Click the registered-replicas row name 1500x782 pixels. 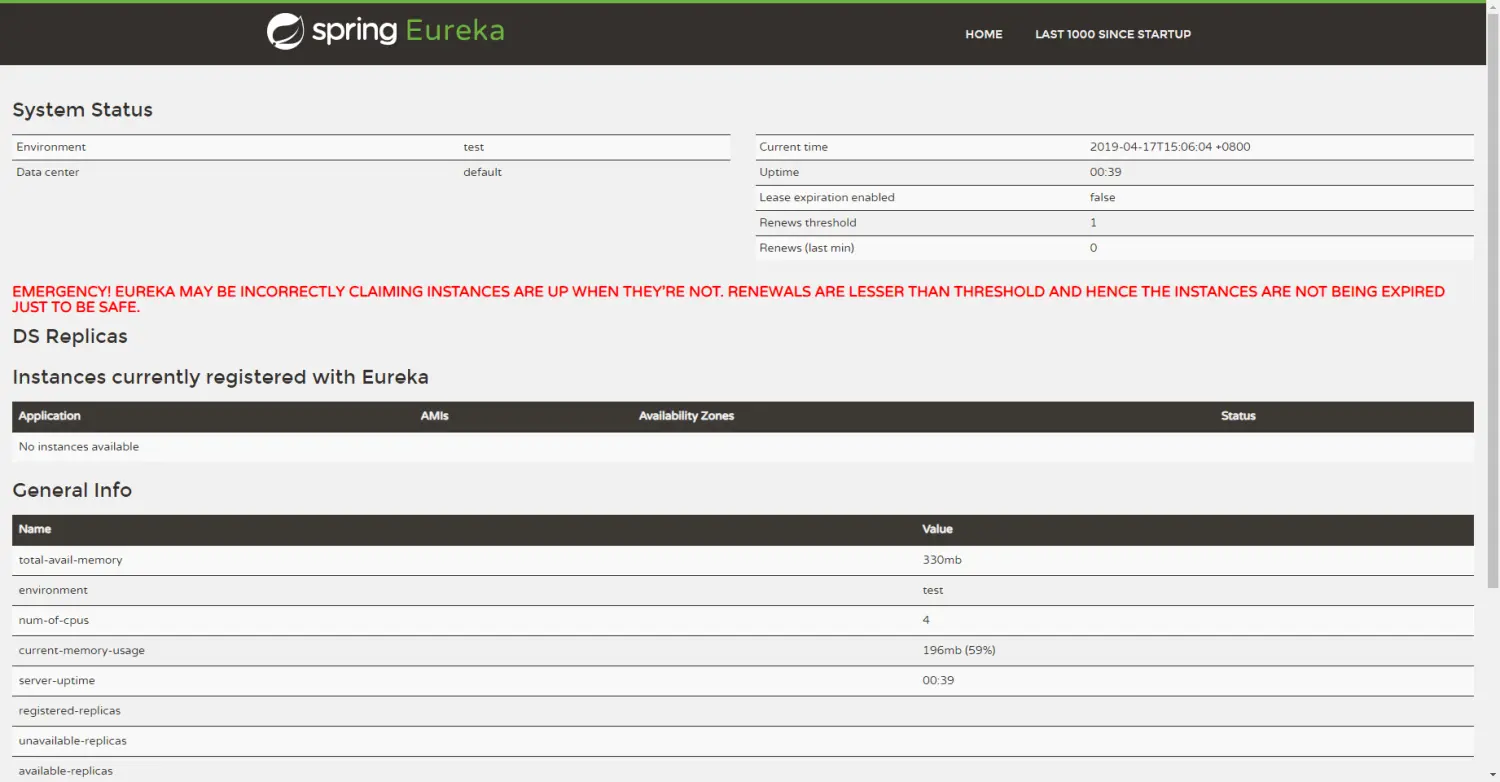70,710
